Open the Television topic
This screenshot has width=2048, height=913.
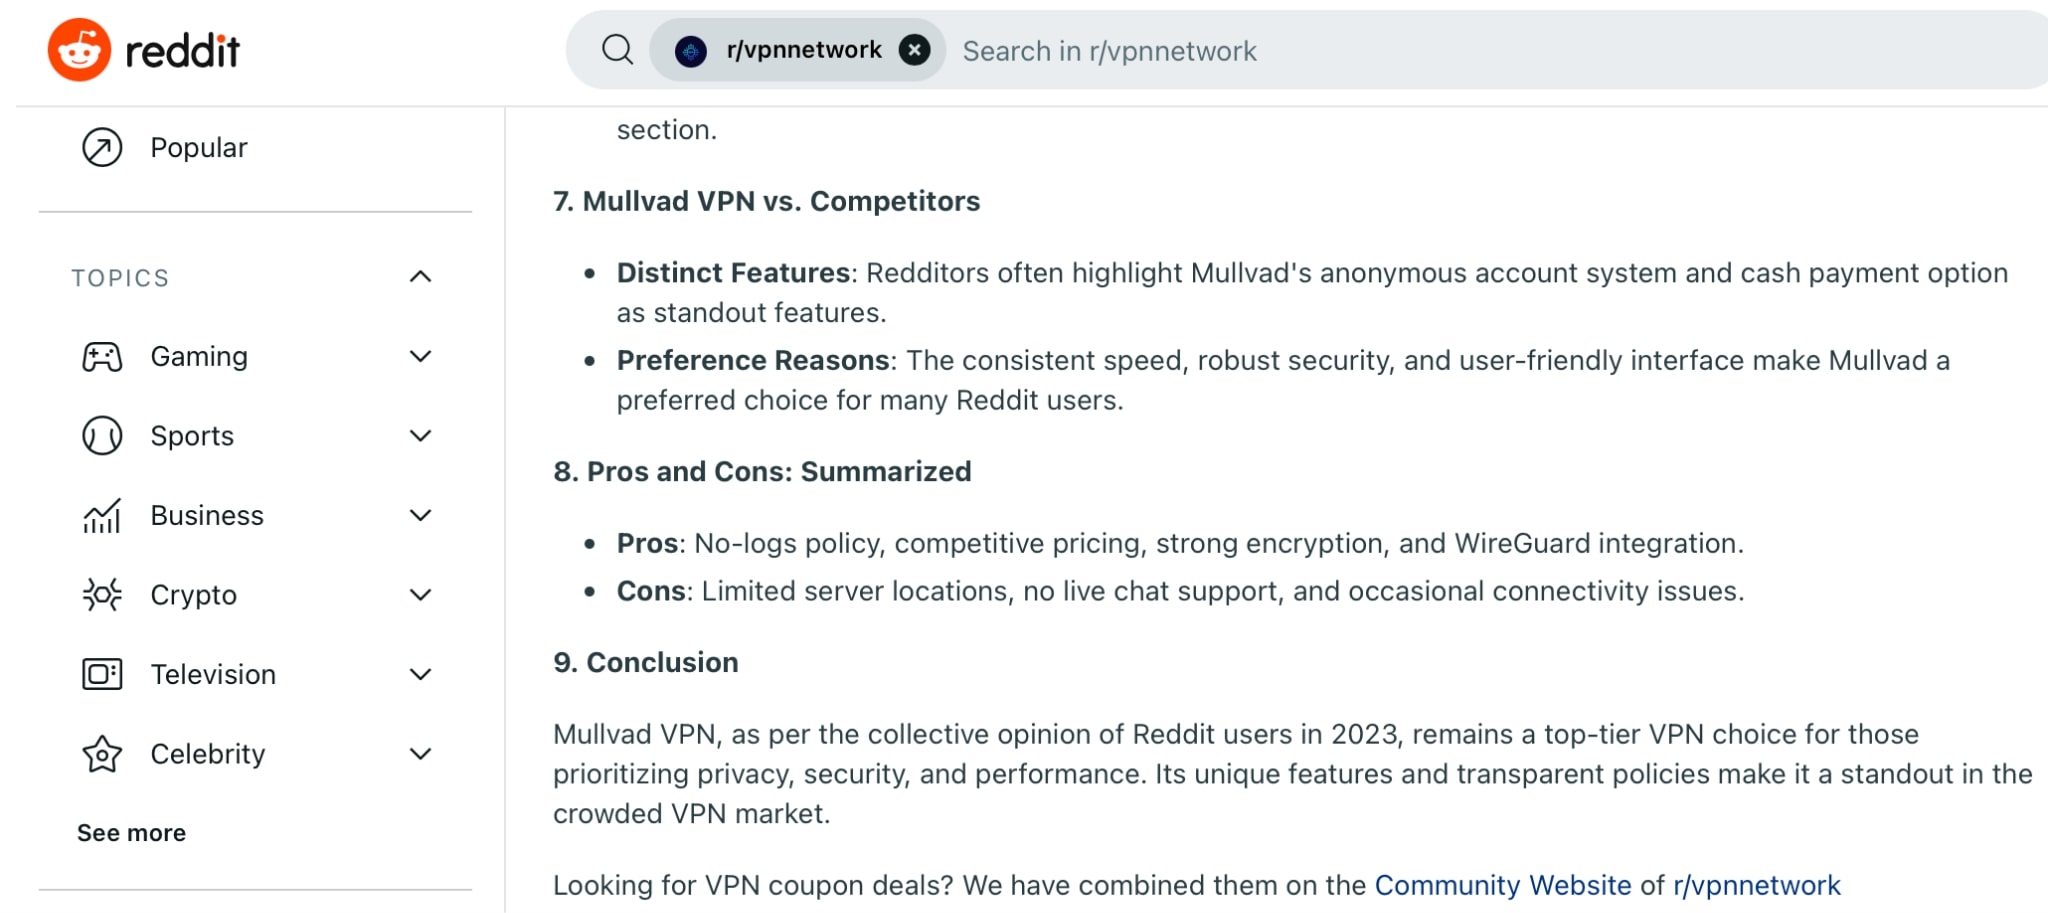(x=213, y=674)
